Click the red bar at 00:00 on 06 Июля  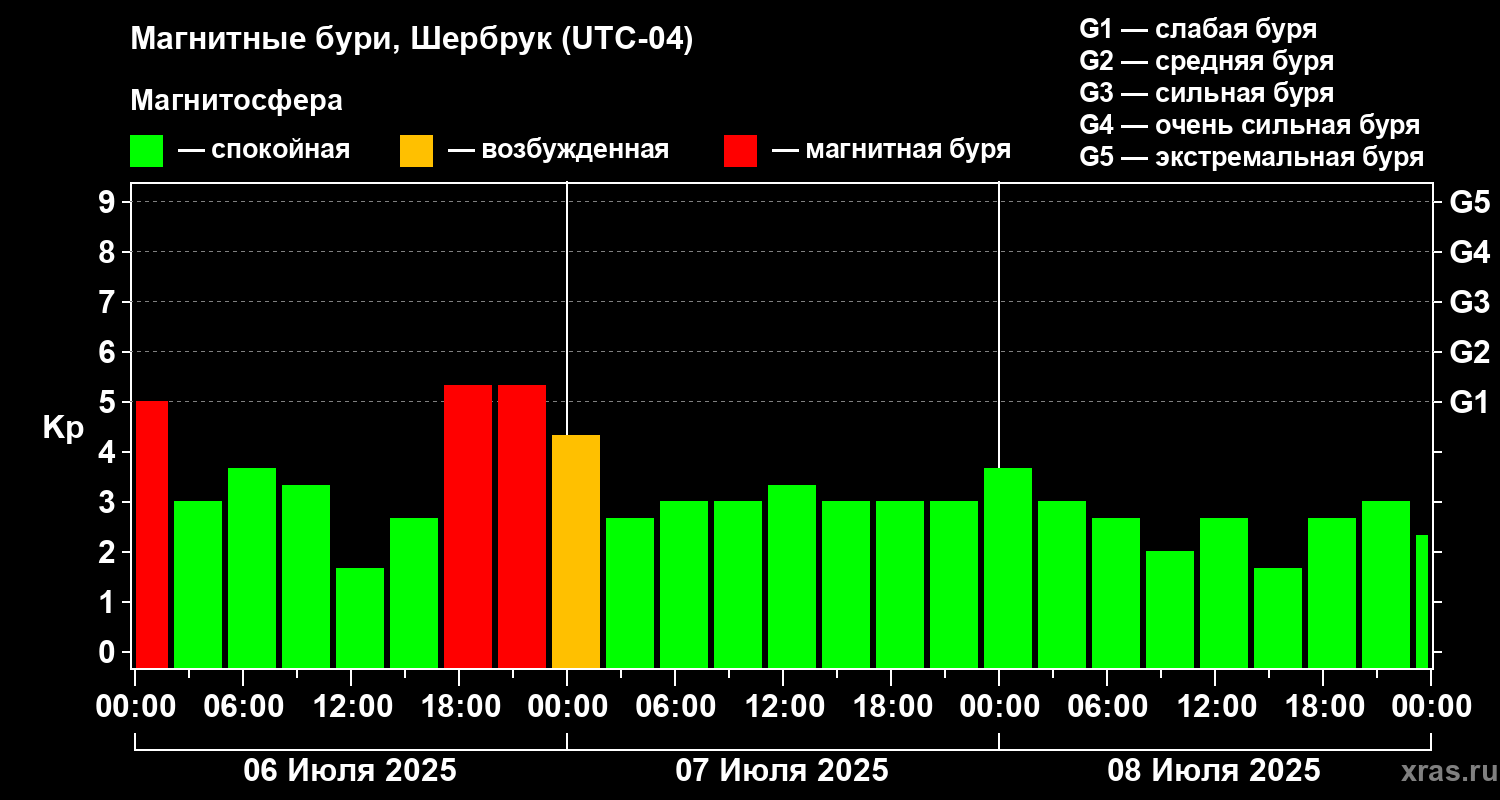pos(152,534)
